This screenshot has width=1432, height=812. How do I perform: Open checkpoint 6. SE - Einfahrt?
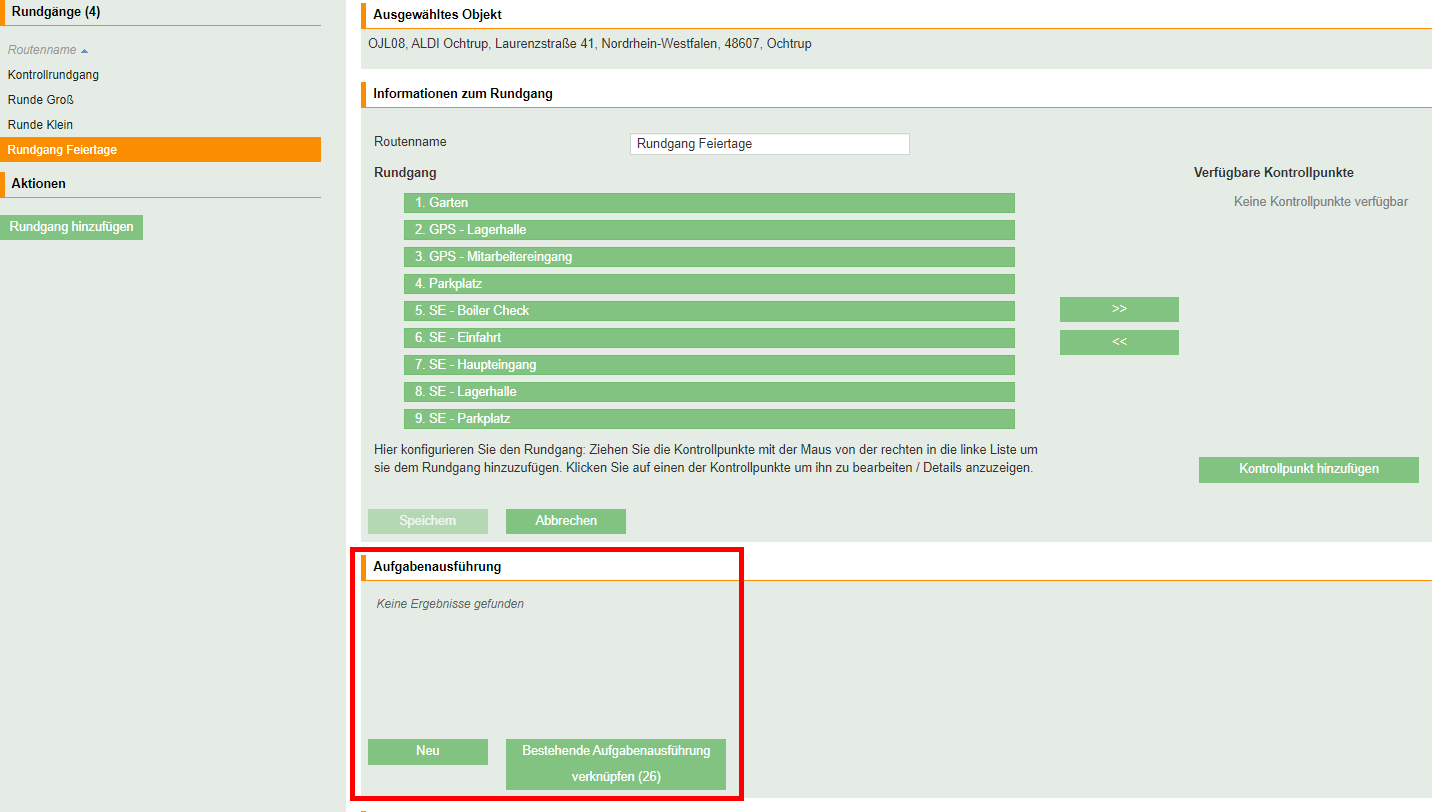709,338
